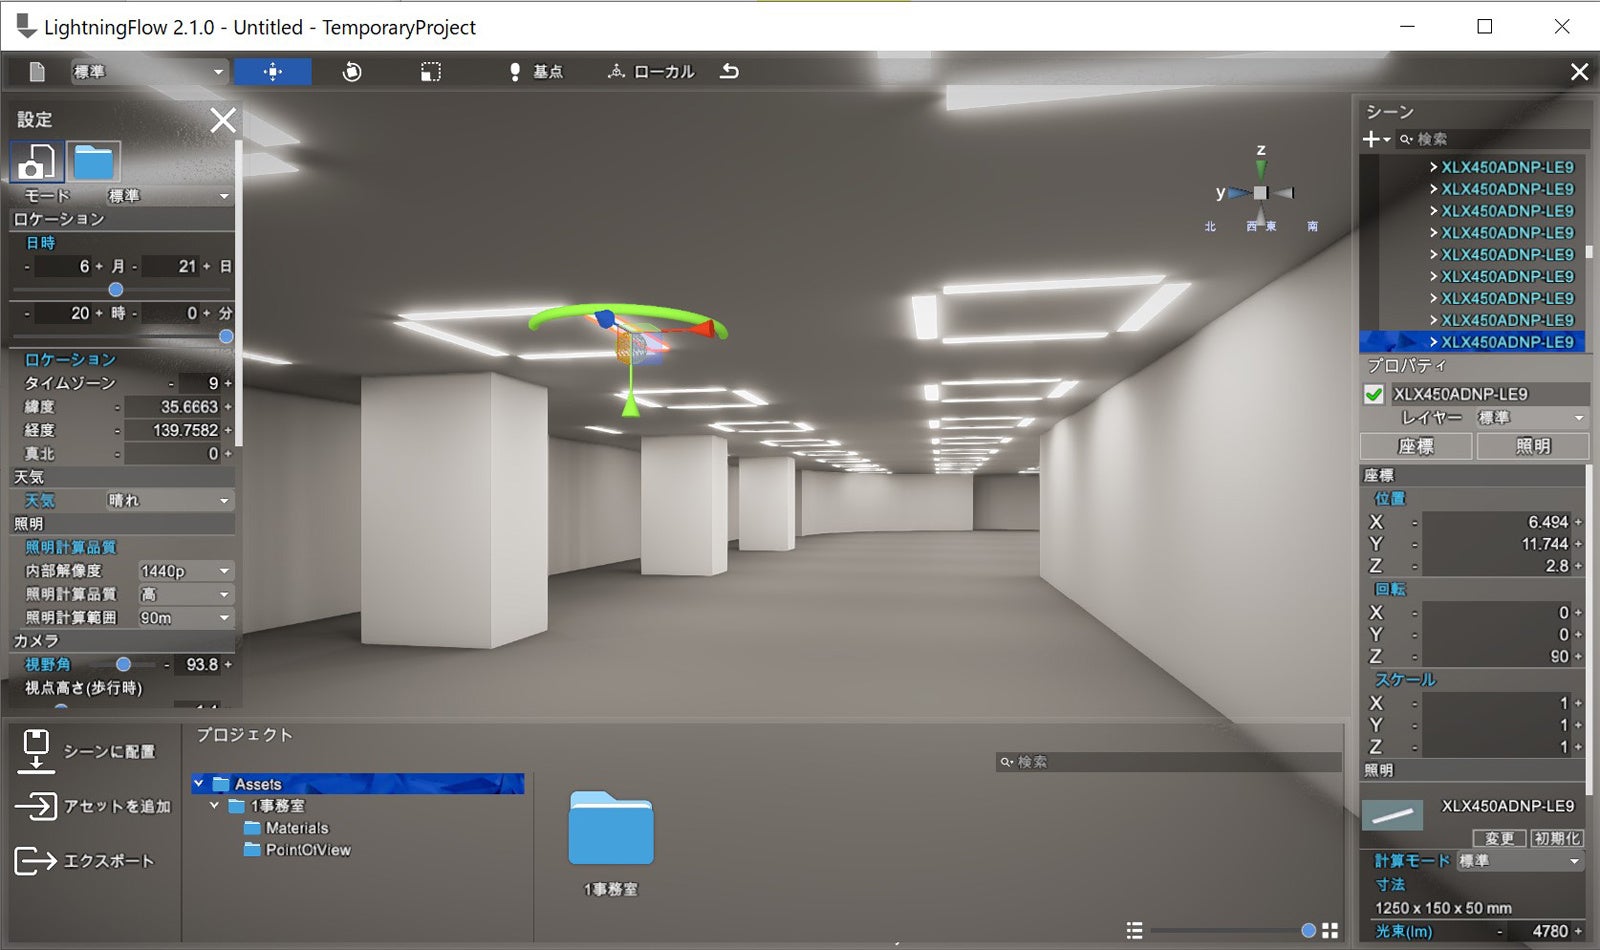
Task: Open the 照明計算範囲 dropdown showing 90m
Action: point(185,618)
